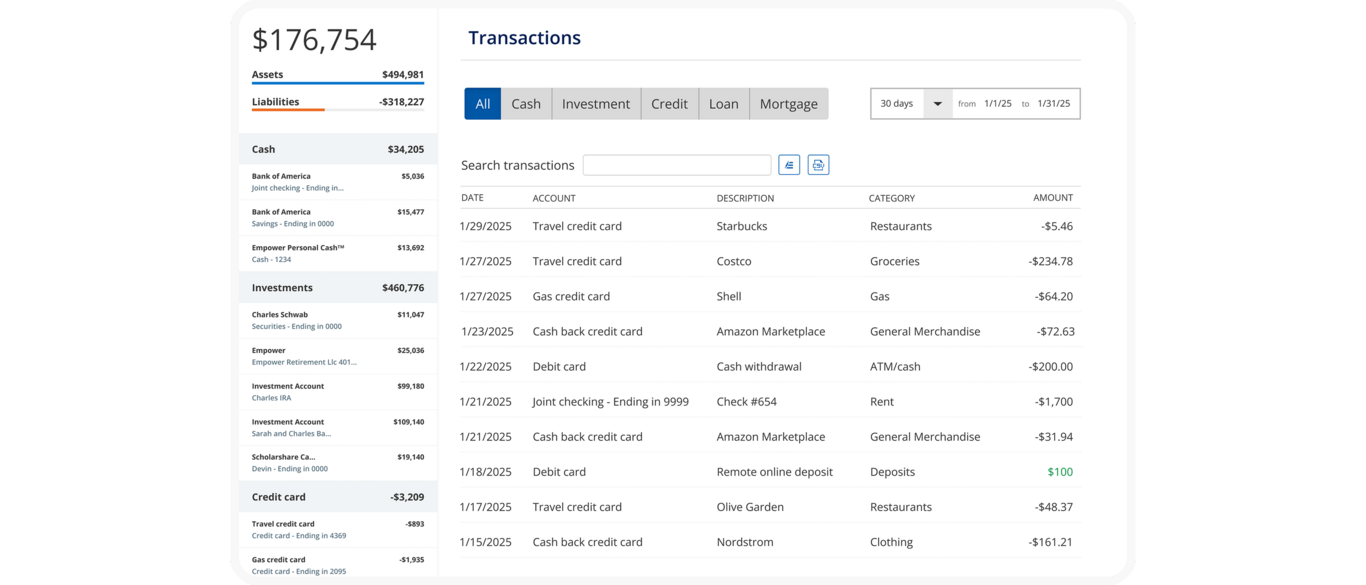Expand the Credit card section header
1366x585 pixels.
[x=337, y=497]
